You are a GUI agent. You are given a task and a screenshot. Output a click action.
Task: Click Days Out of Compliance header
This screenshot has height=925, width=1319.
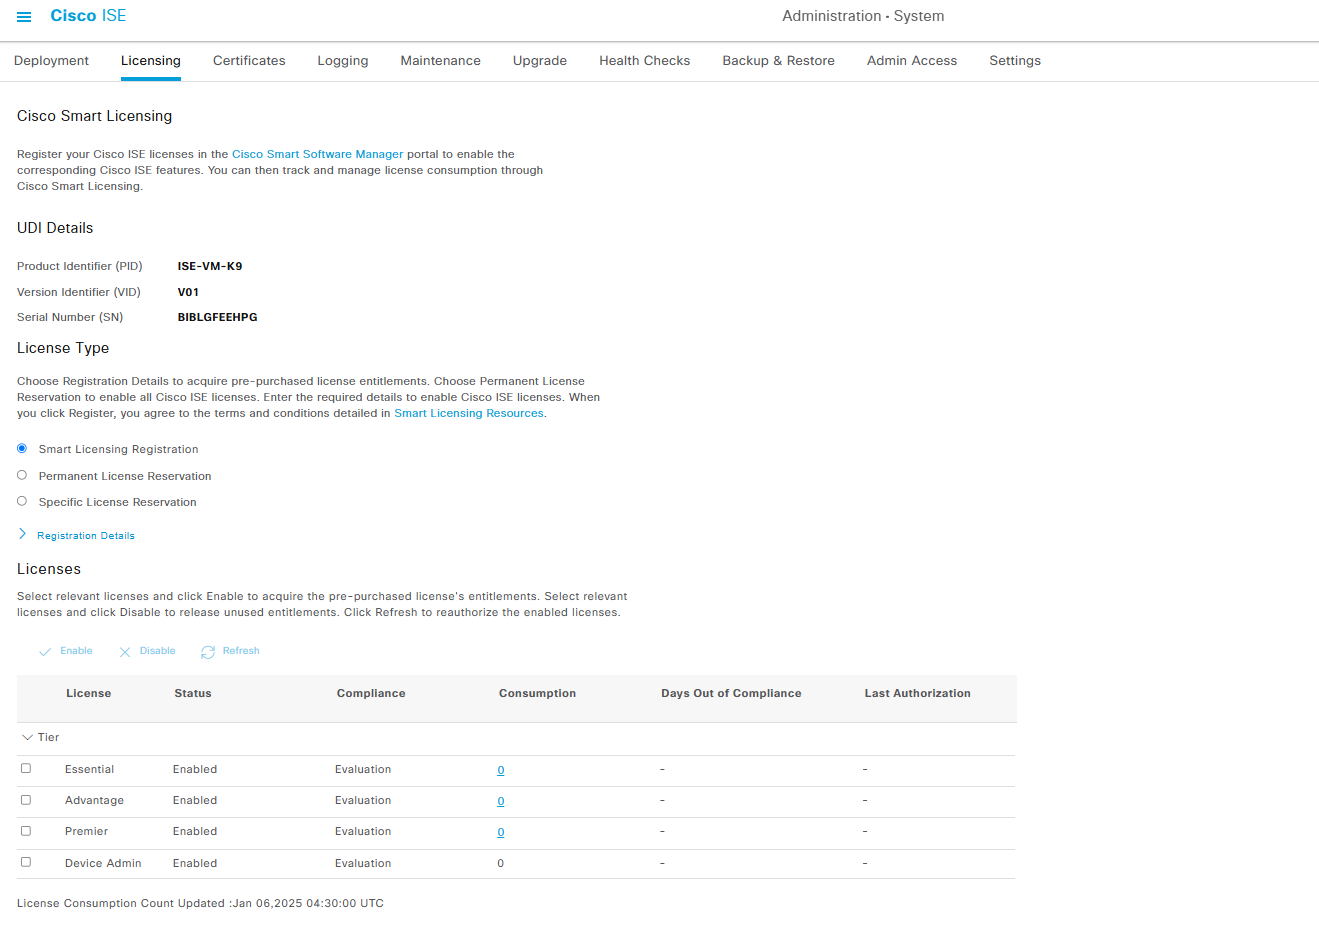click(x=731, y=693)
